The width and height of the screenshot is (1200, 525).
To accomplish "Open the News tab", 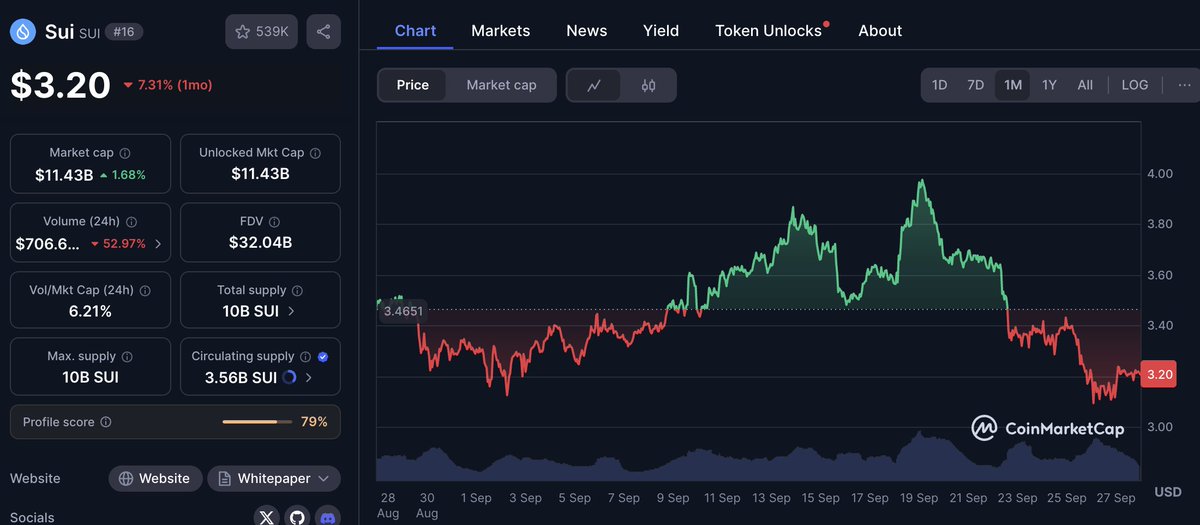I will [587, 31].
